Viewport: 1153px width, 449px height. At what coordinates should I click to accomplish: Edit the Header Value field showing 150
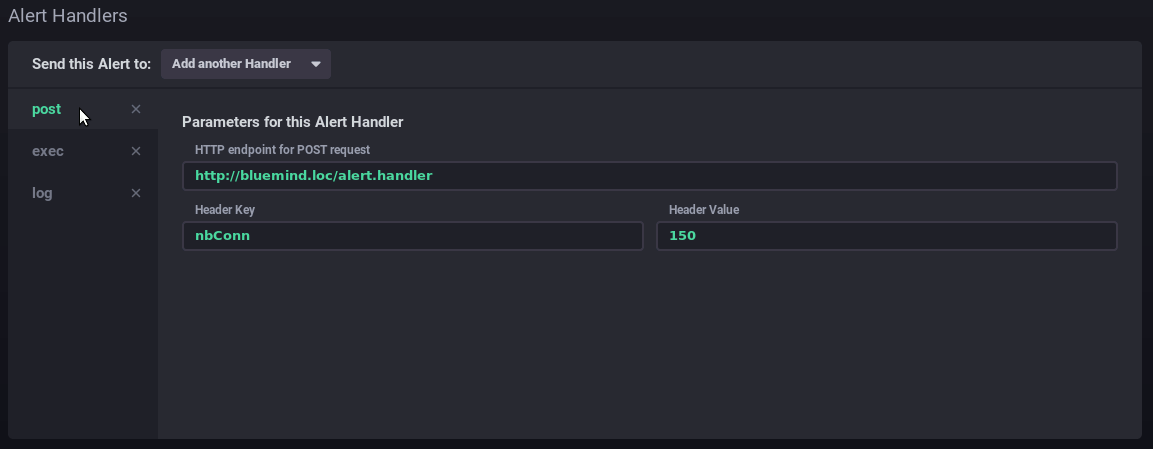(x=886, y=236)
